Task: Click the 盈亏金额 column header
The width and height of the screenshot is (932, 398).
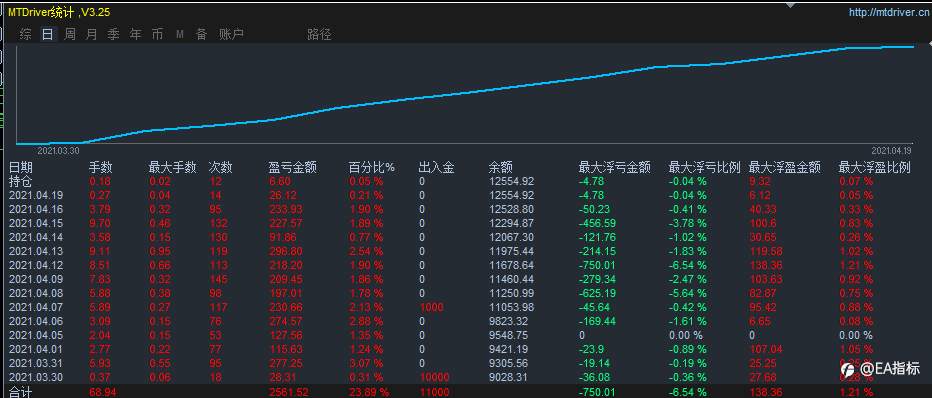Action: [293, 168]
